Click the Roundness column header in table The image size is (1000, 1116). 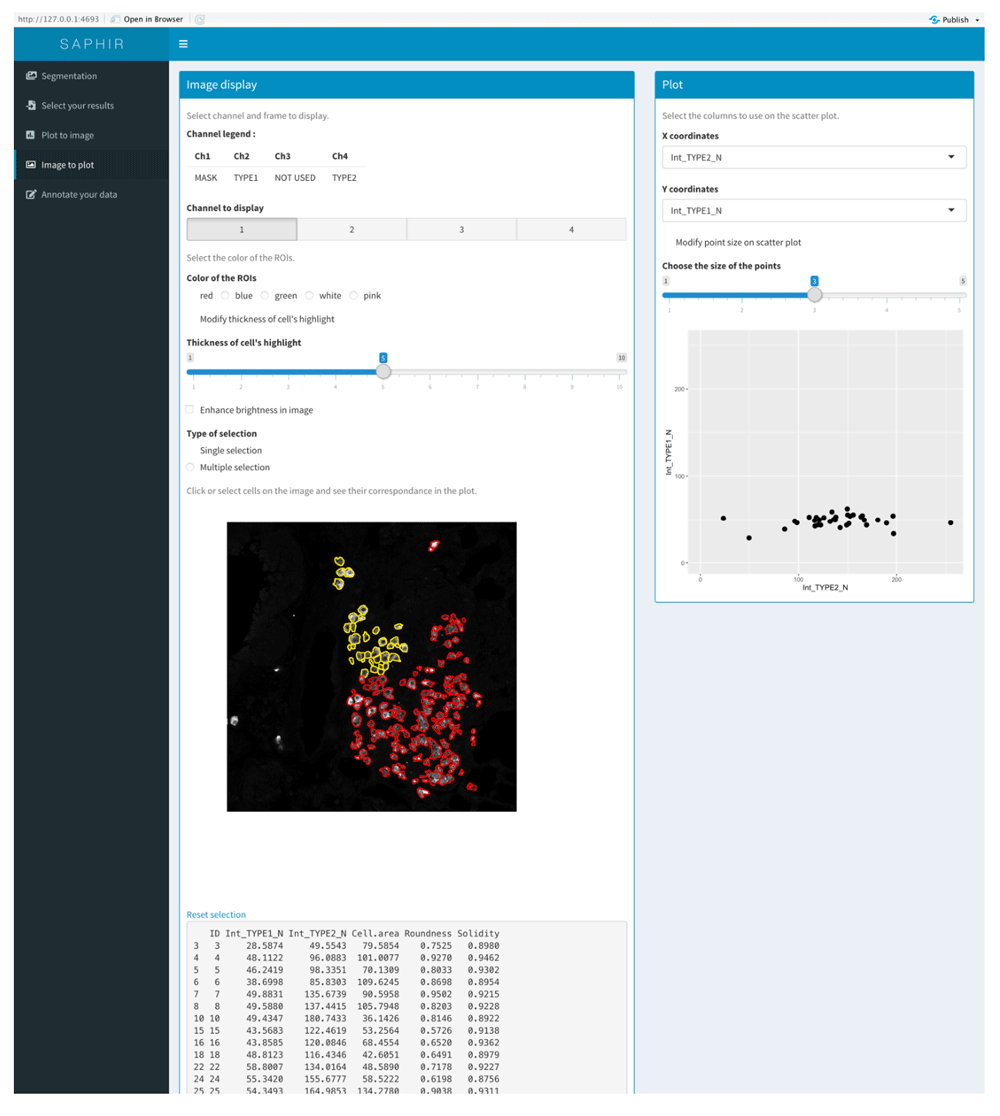coord(428,933)
